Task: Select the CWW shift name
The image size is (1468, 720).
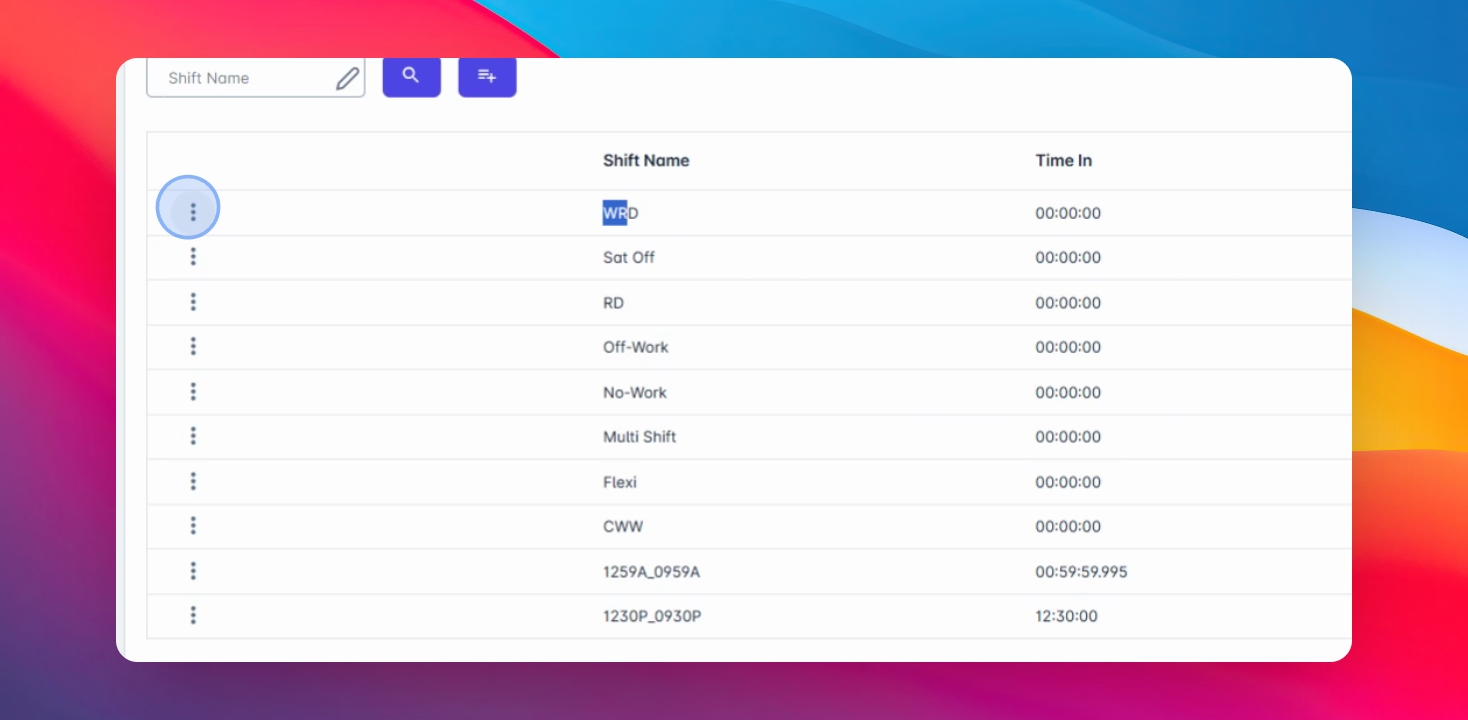Action: pos(623,526)
